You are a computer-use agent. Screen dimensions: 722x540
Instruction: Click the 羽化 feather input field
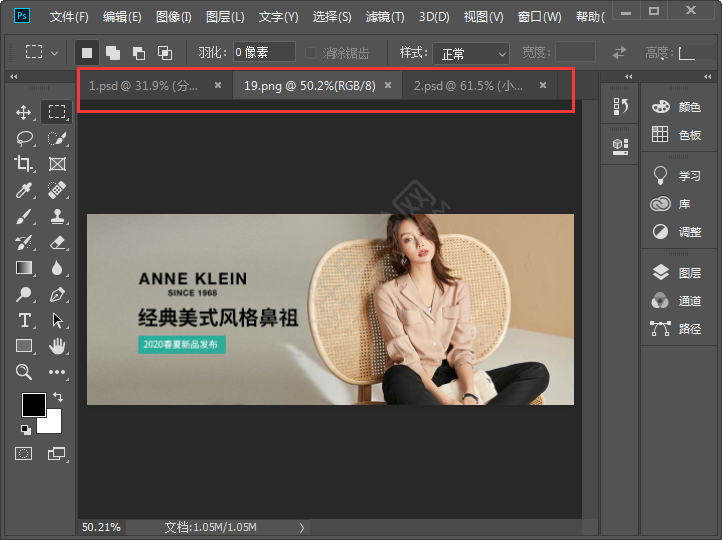[x=264, y=52]
